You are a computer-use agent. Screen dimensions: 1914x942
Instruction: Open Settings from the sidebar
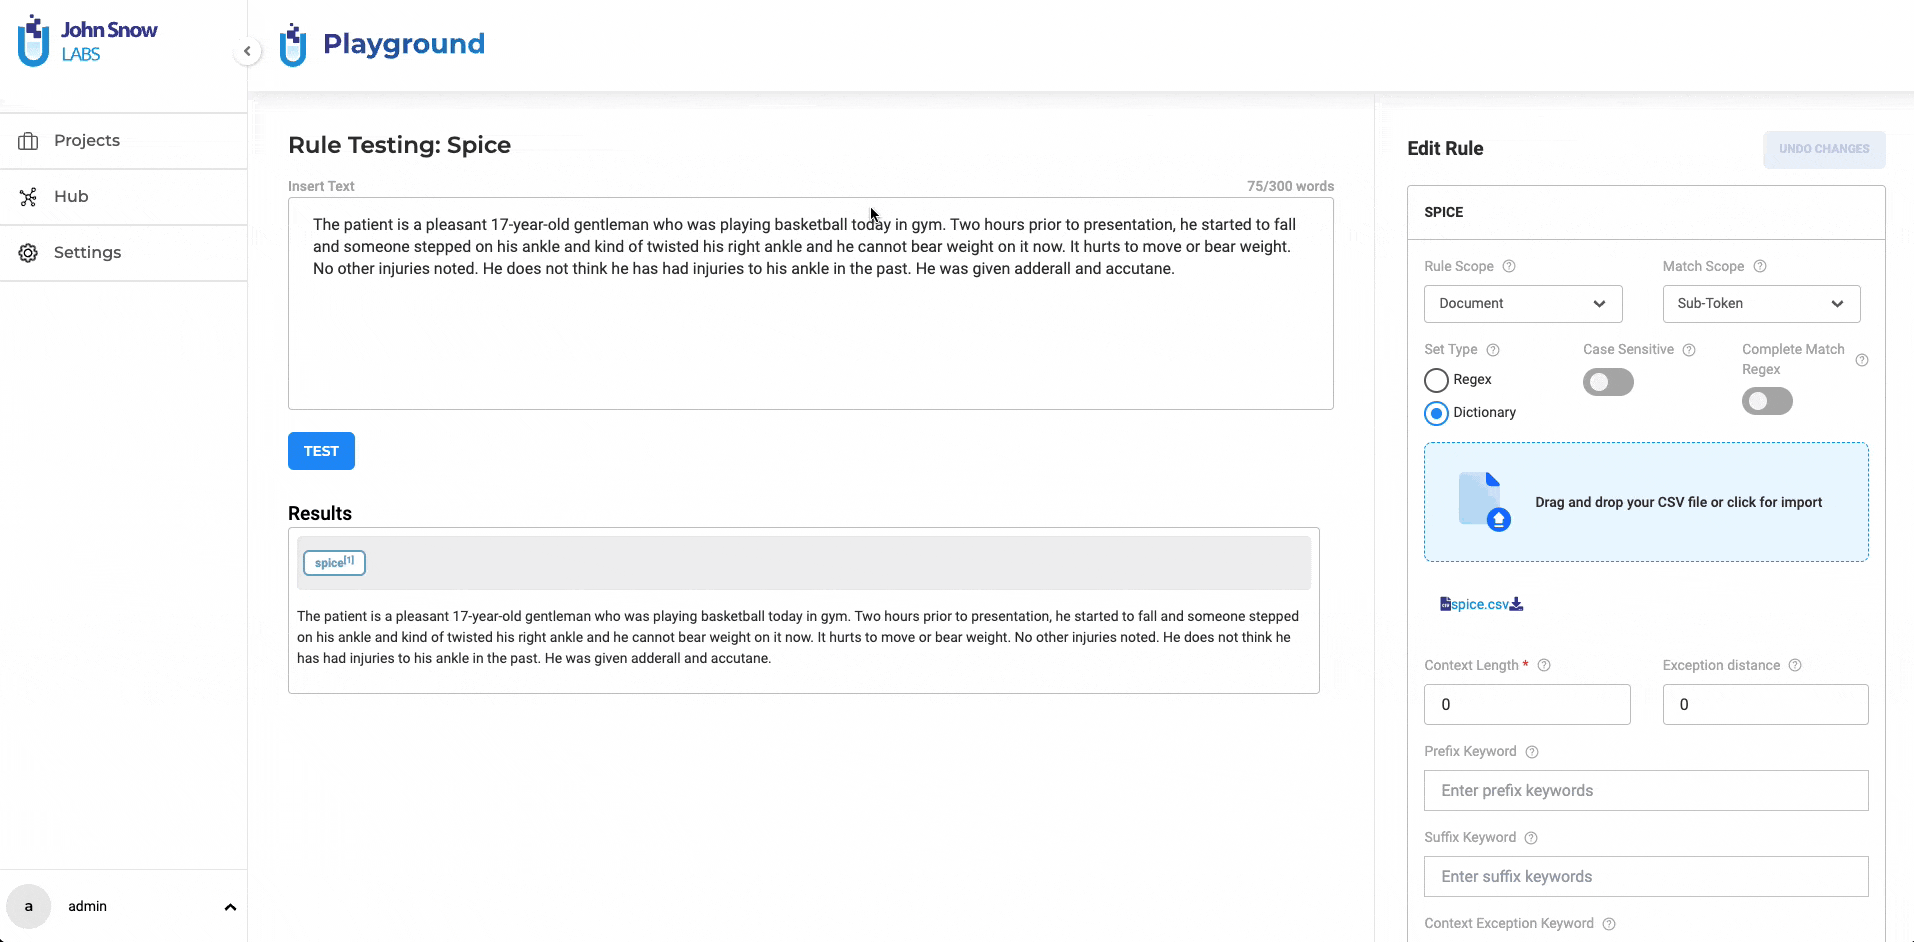(x=123, y=253)
